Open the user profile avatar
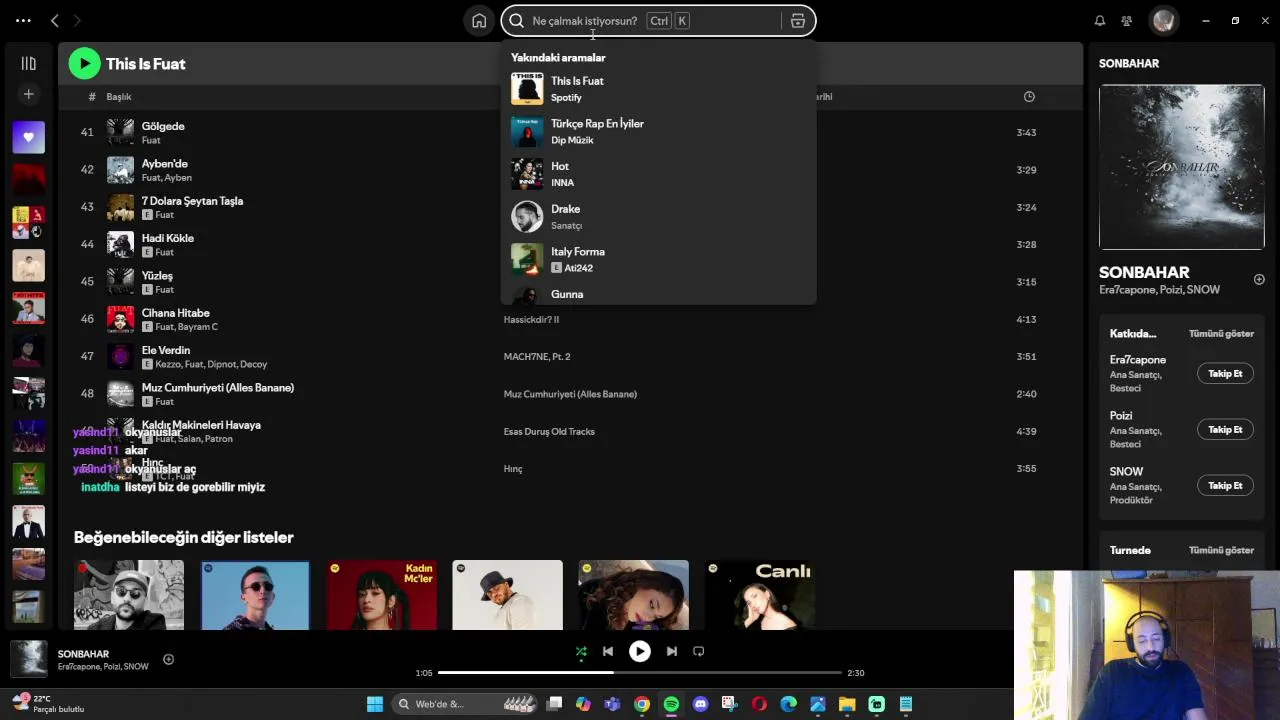The height and width of the screenshot is (720, 1280). [x=1163, y=20]
